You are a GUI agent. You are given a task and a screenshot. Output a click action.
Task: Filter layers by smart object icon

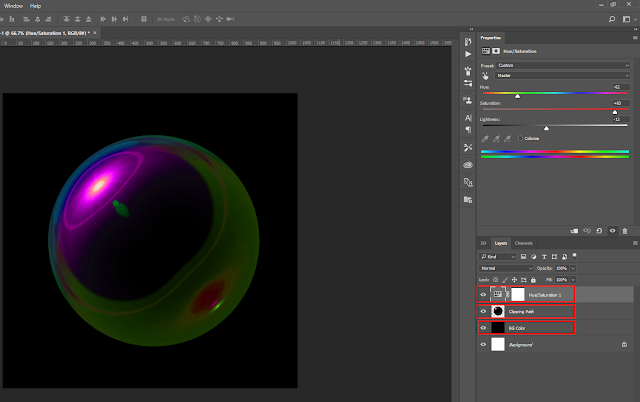click(x=564, y=257)
